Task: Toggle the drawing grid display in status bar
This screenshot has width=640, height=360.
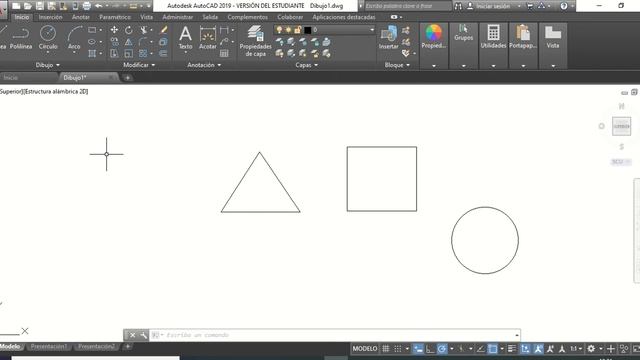Action: (x=386, y=349)
